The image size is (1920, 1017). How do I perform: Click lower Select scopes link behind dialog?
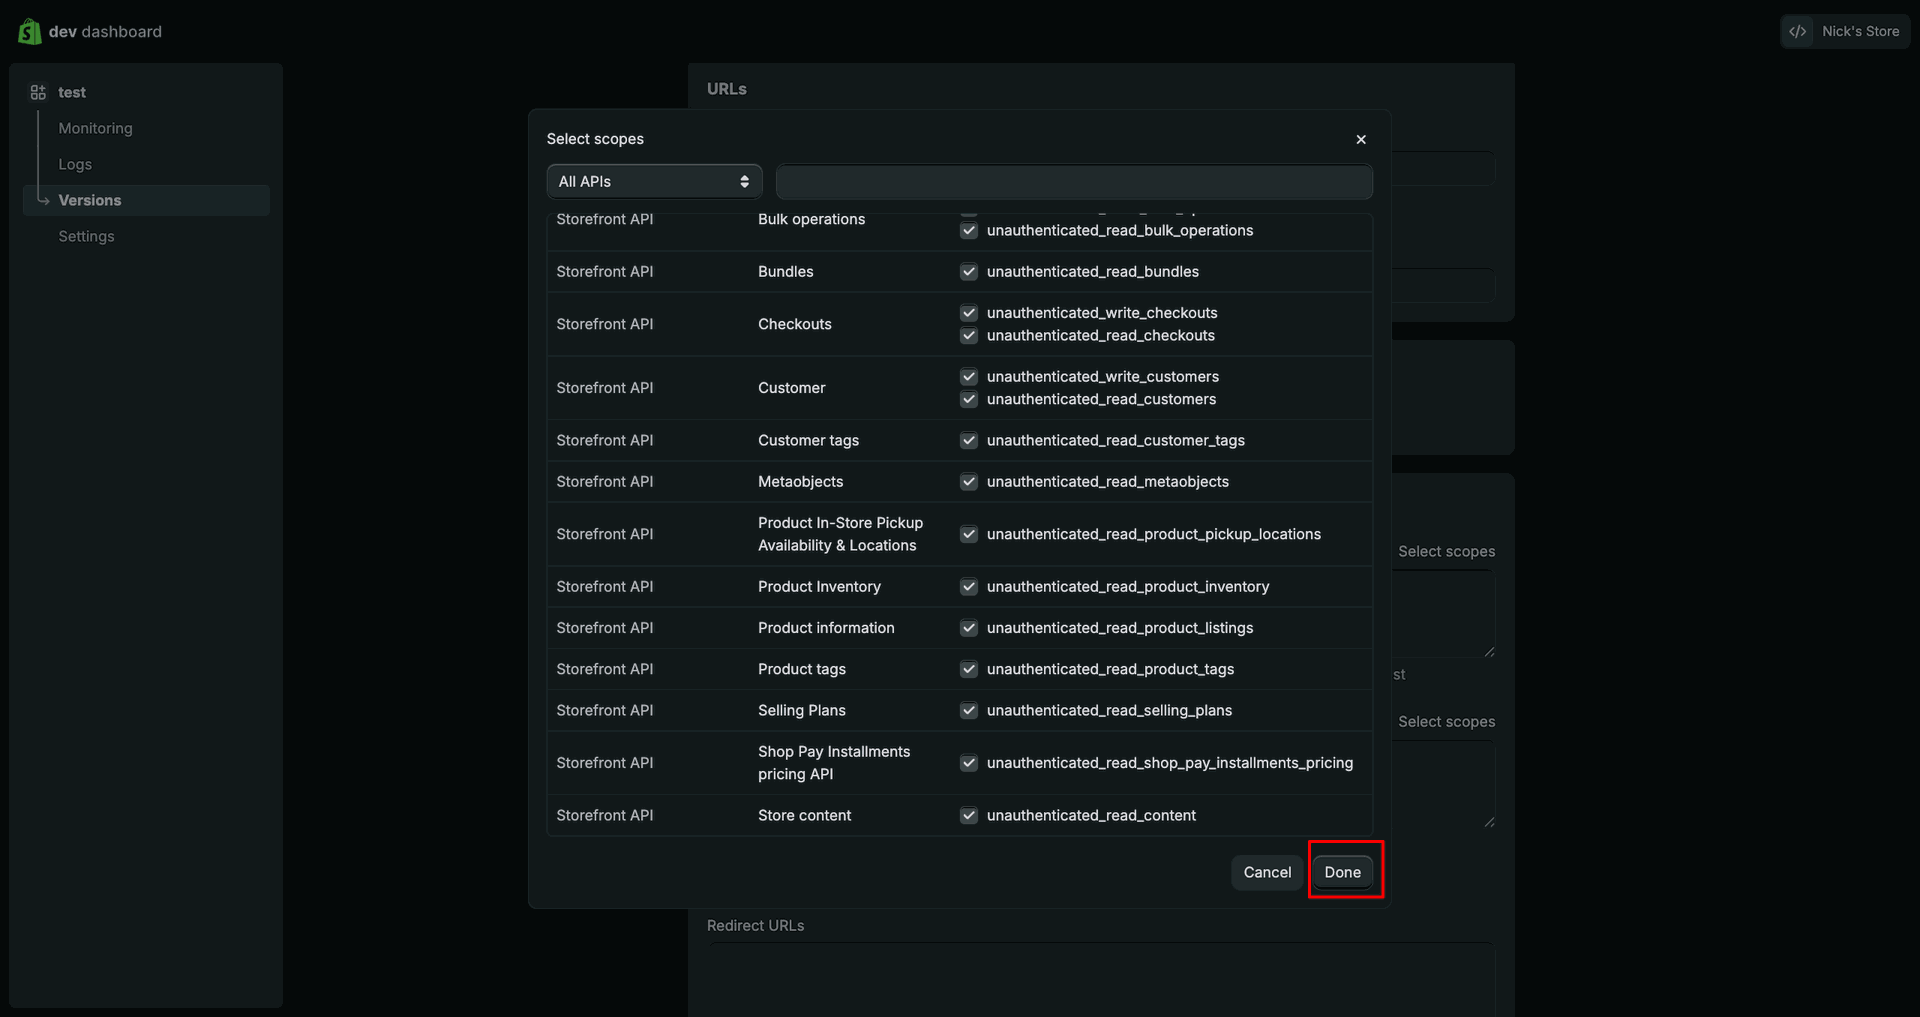coord(1446,722)
